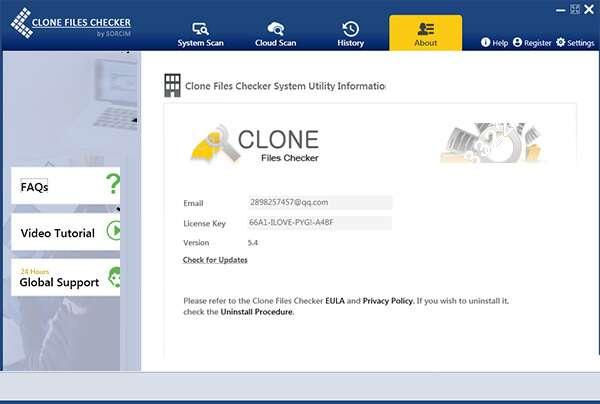Click the Check for Updates link
The height and width of the screenshot is (404, 600).
(215, 260)
